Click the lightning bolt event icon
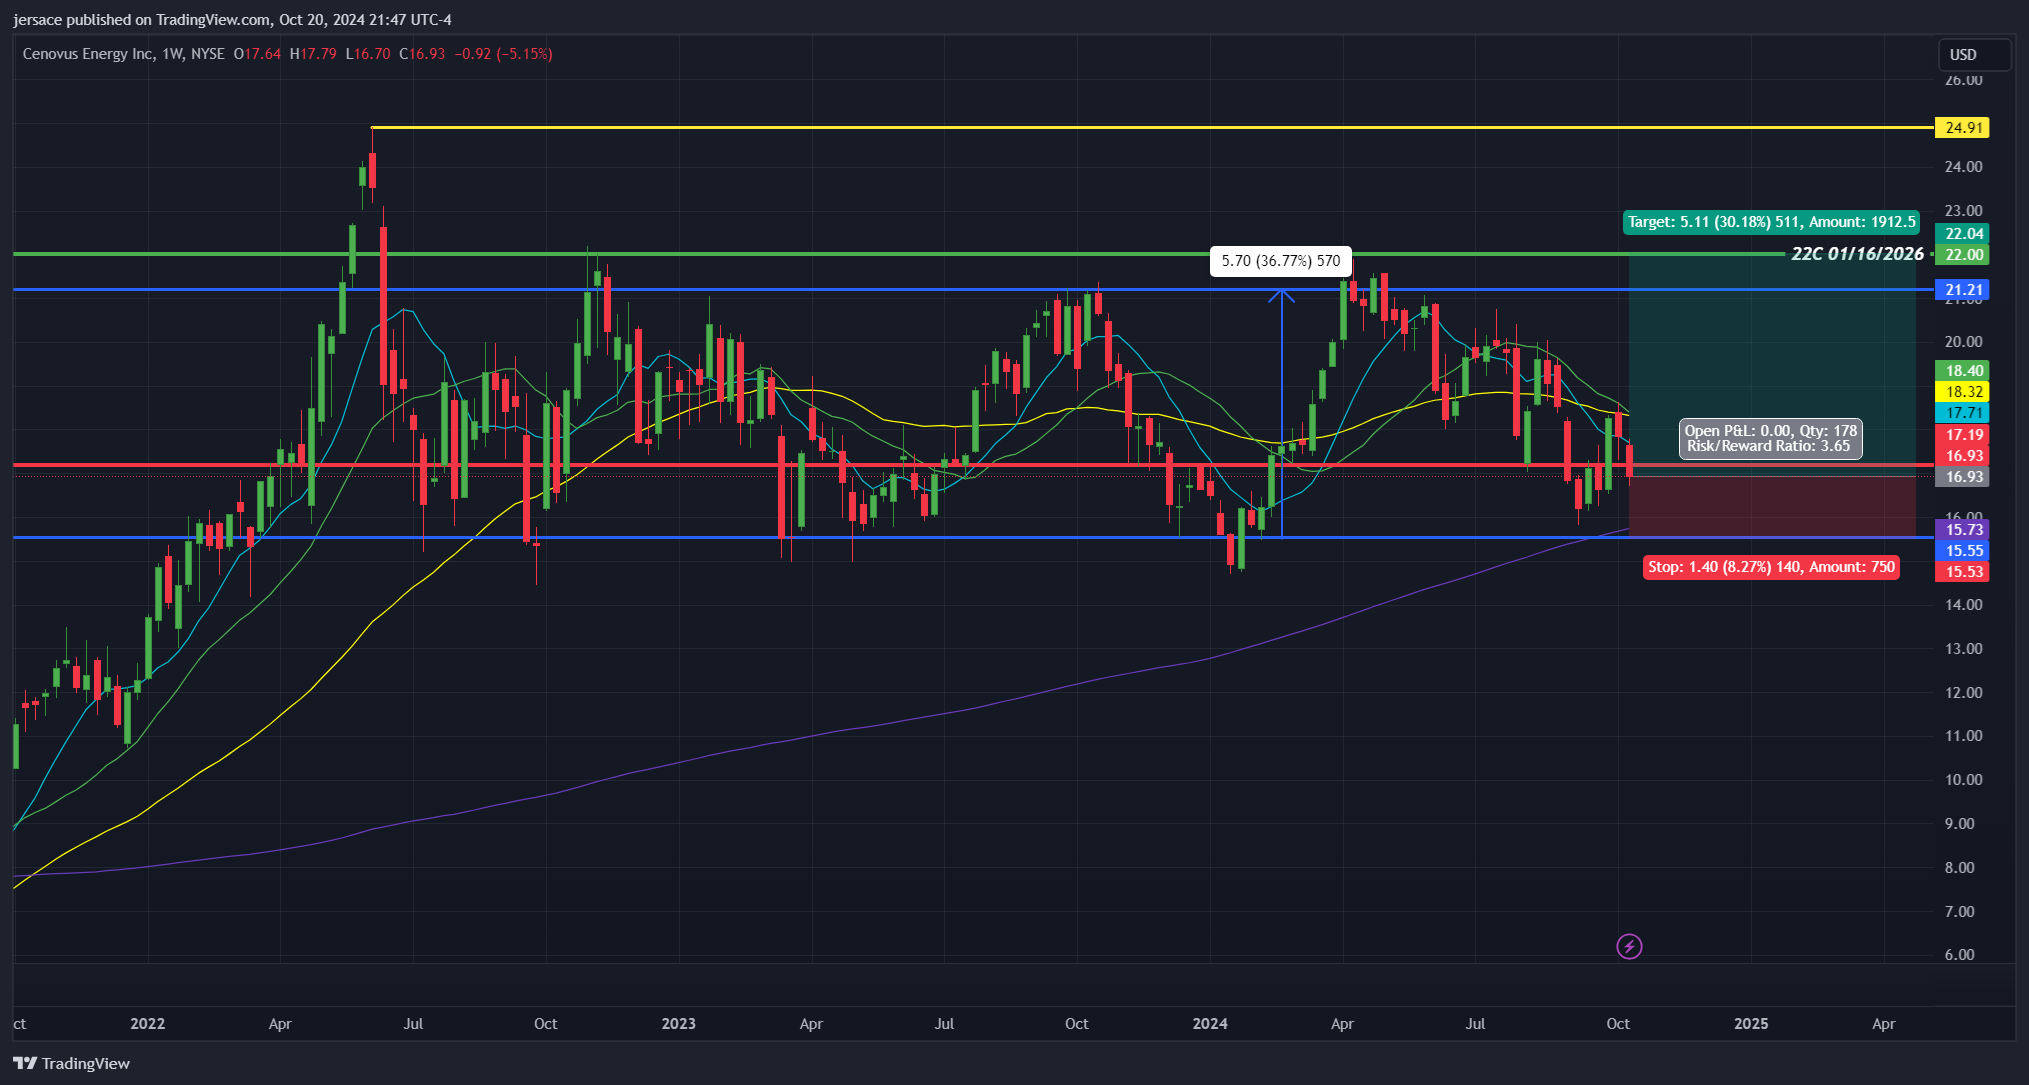Screen dimensions: 2029x1085 tap(1629, 946)
